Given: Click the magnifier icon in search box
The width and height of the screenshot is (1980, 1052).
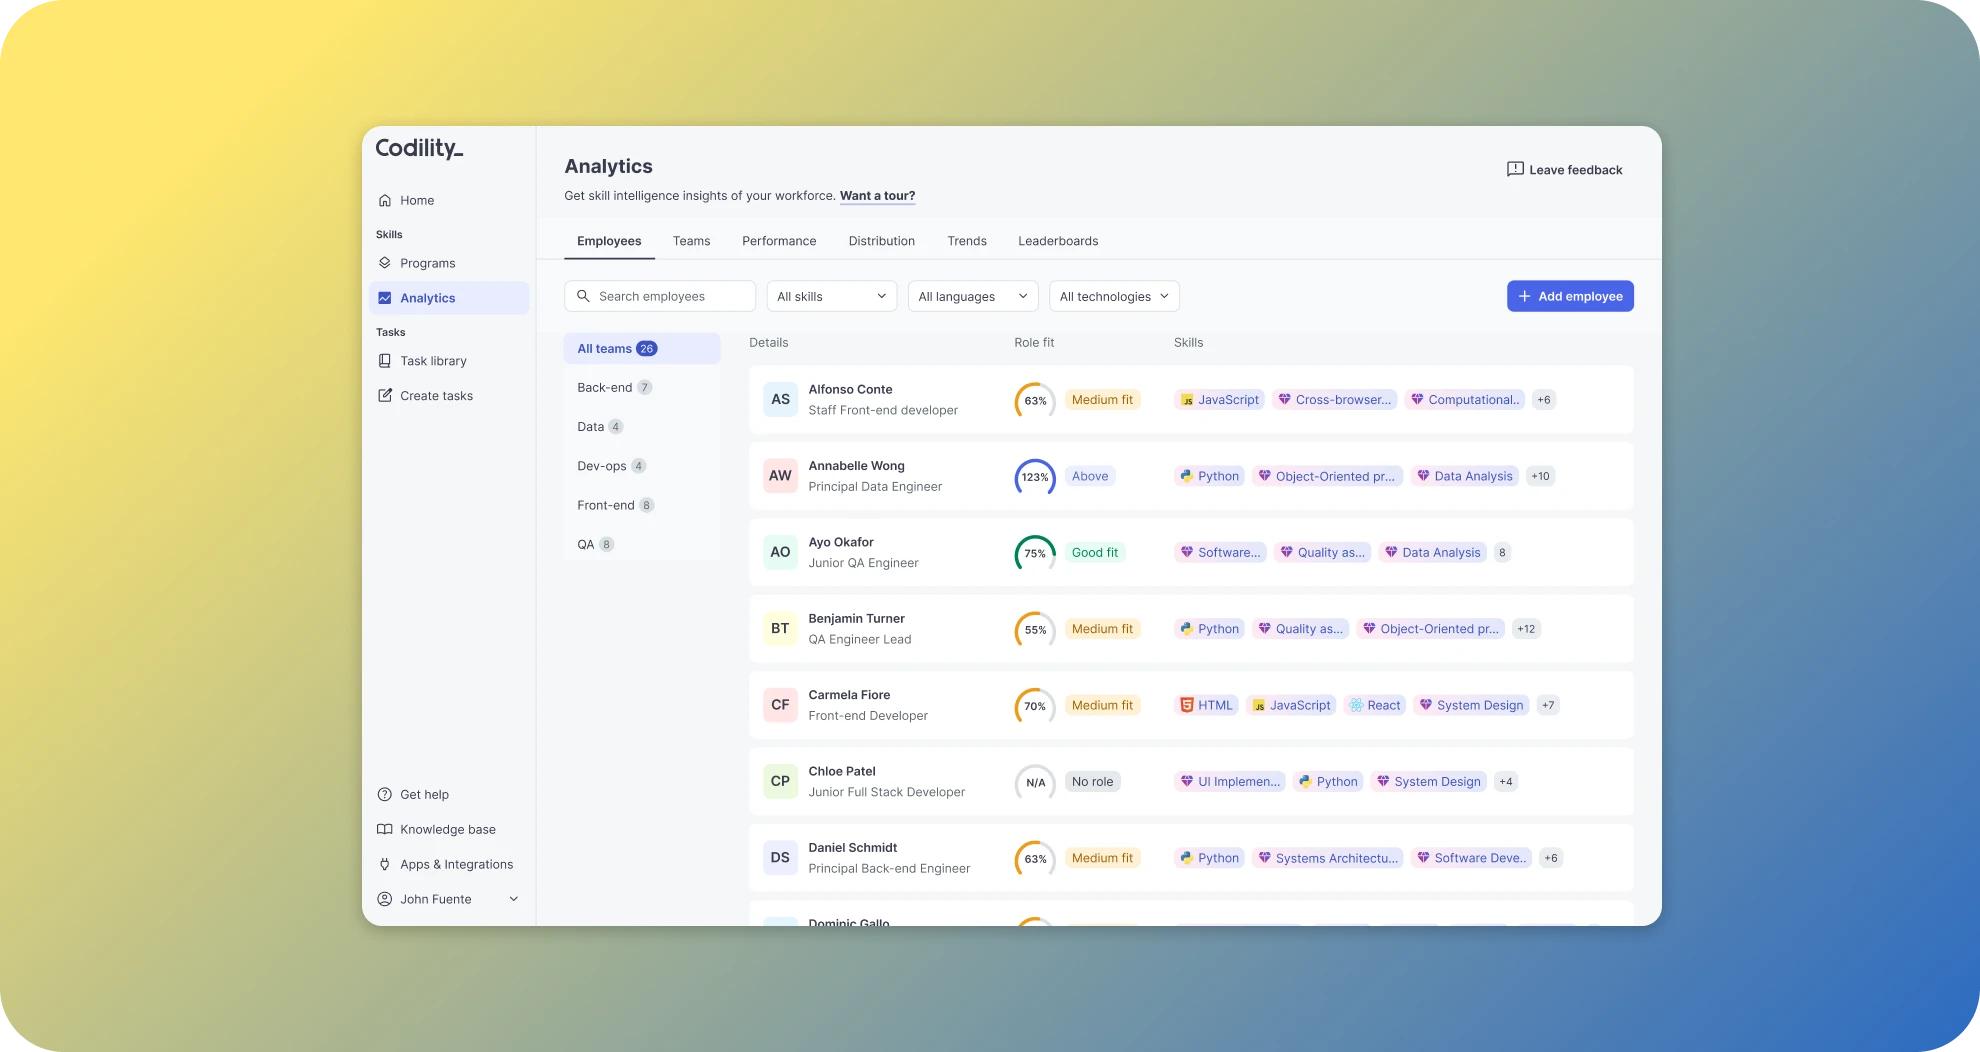Looking at the screenshot, I should click(x=583, y=296).
